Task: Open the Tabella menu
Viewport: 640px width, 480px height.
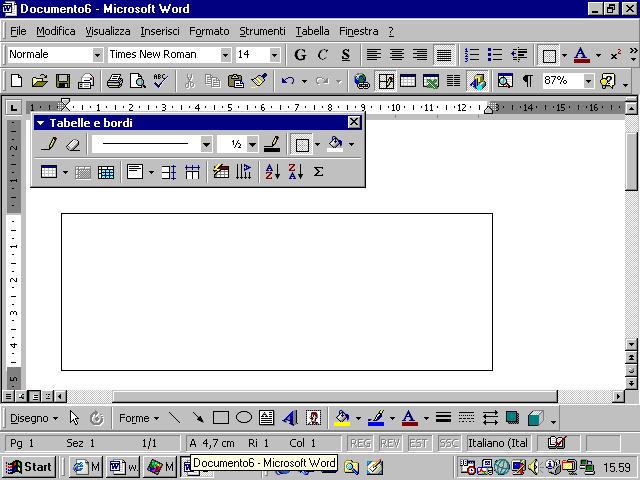Action: coord(312,31)
